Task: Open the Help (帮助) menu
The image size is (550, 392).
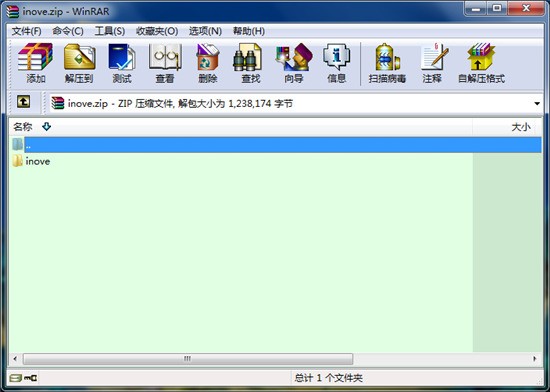Action: coord(249,31)
